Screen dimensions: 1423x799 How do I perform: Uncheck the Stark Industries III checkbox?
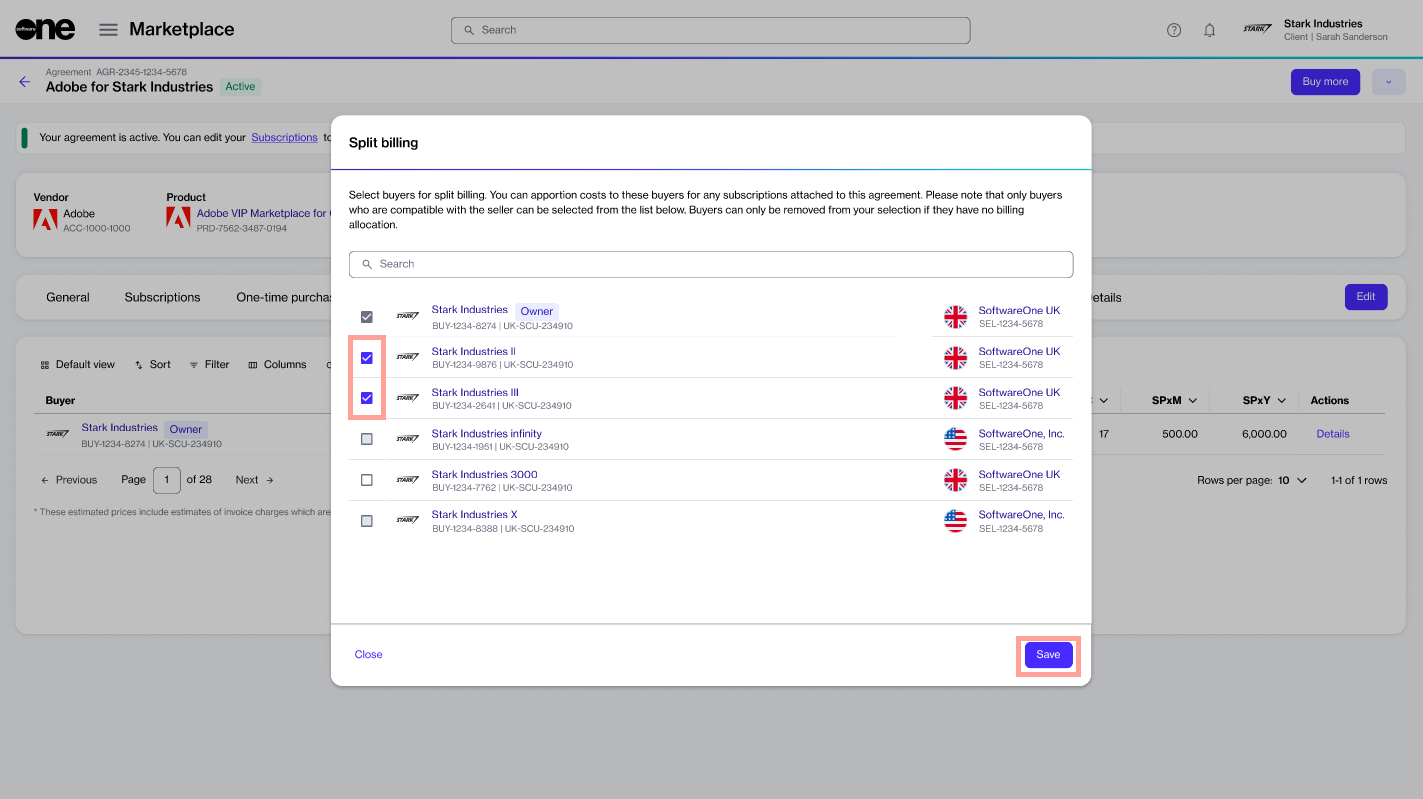(x=367, y=398)
